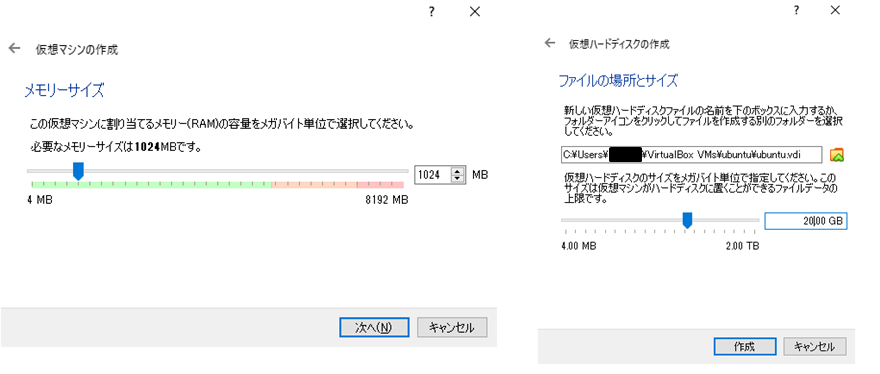Click the red zone of memory slider scale
The height and width of the screenshot is (374, 880).
[381, 185]
